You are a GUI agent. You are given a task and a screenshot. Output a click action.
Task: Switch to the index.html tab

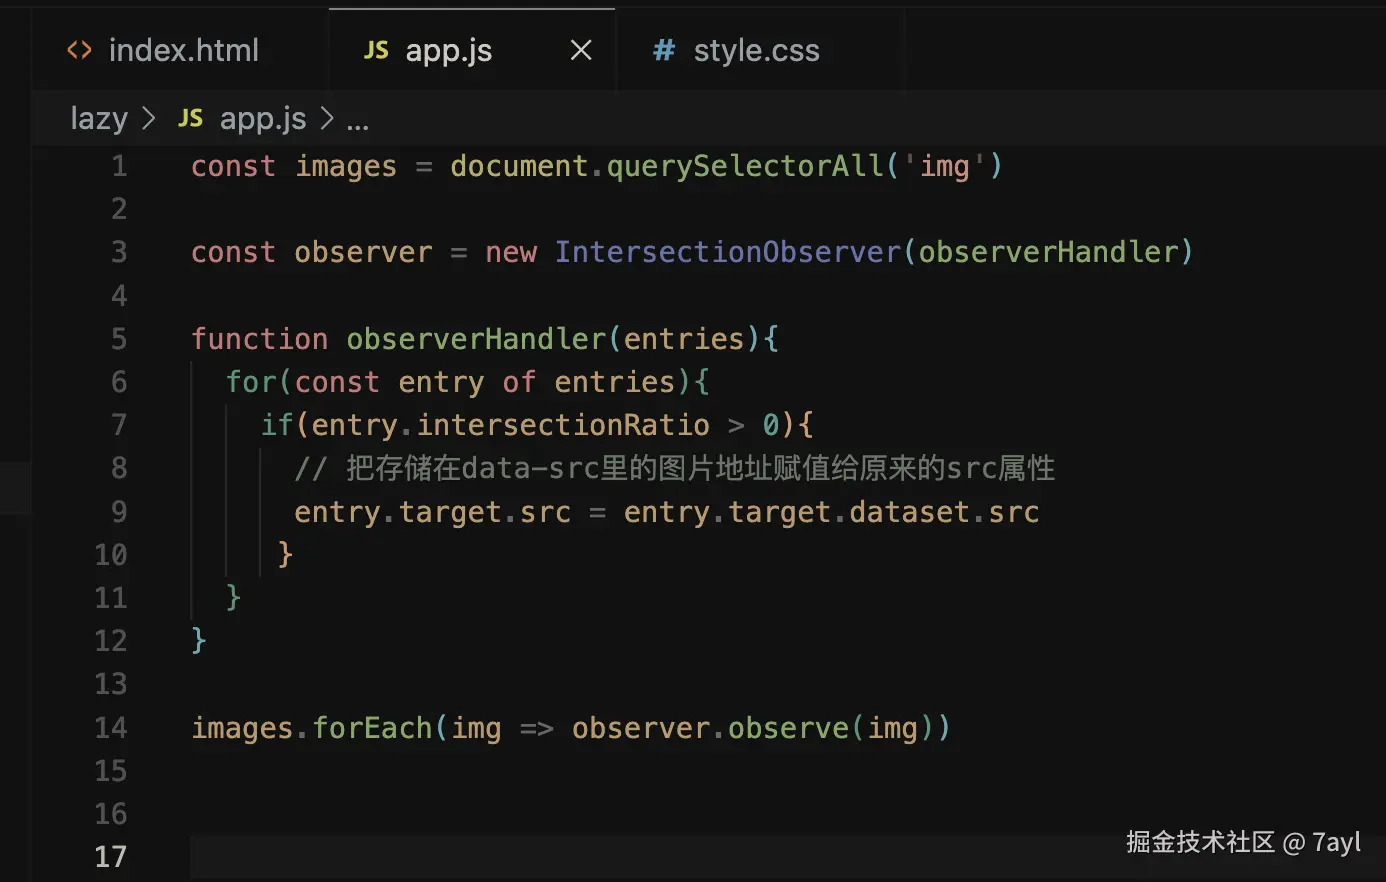coord(183,50)
